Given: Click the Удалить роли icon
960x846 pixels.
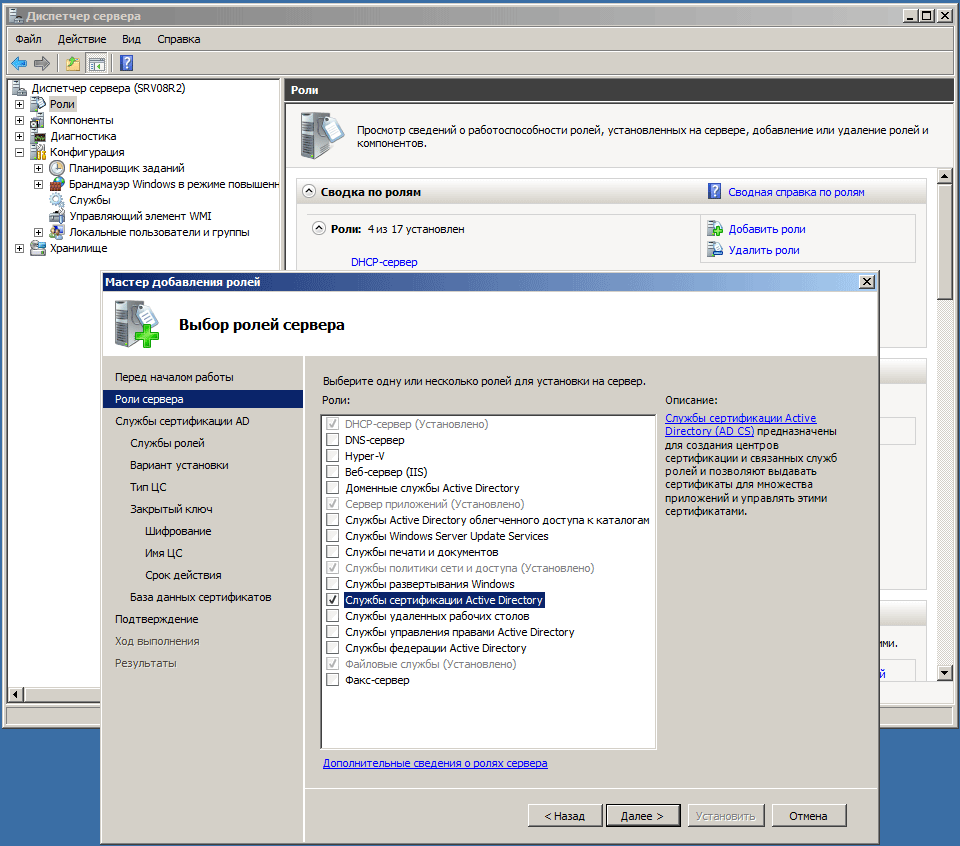Looking at the screenshot, I should [x=715, y=250].
